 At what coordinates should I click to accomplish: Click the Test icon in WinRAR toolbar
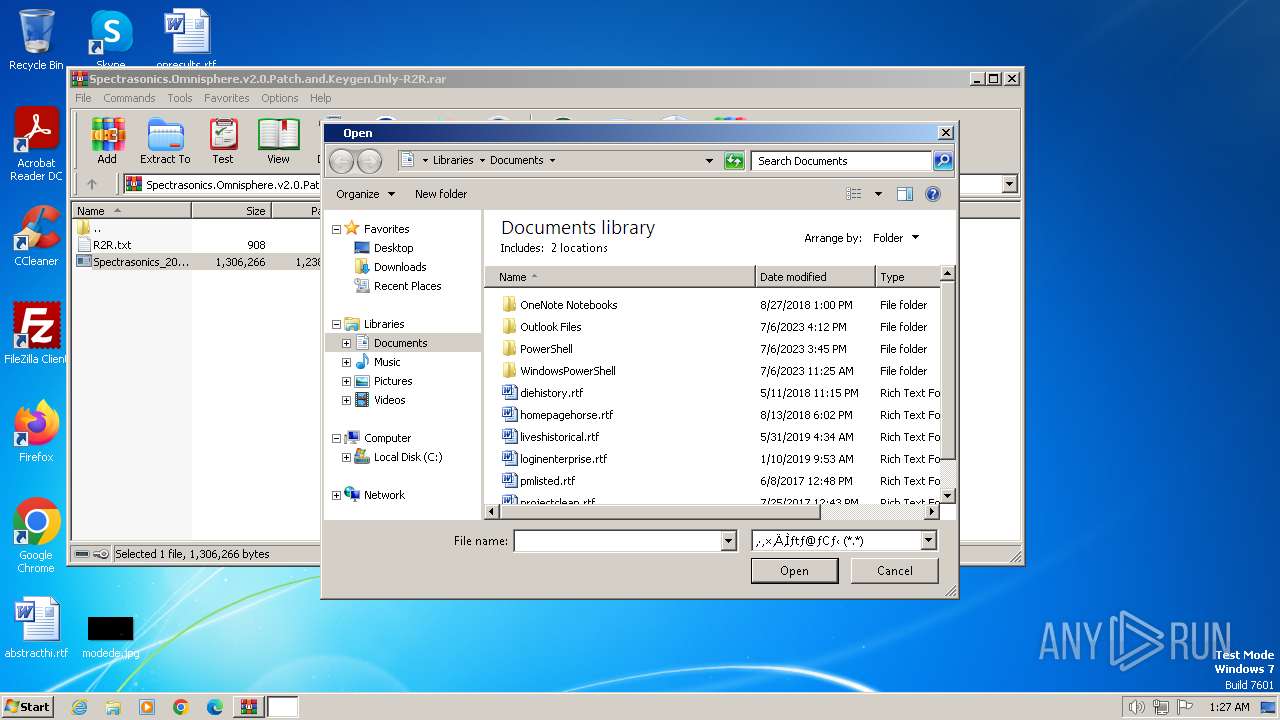tap(223, 141)
